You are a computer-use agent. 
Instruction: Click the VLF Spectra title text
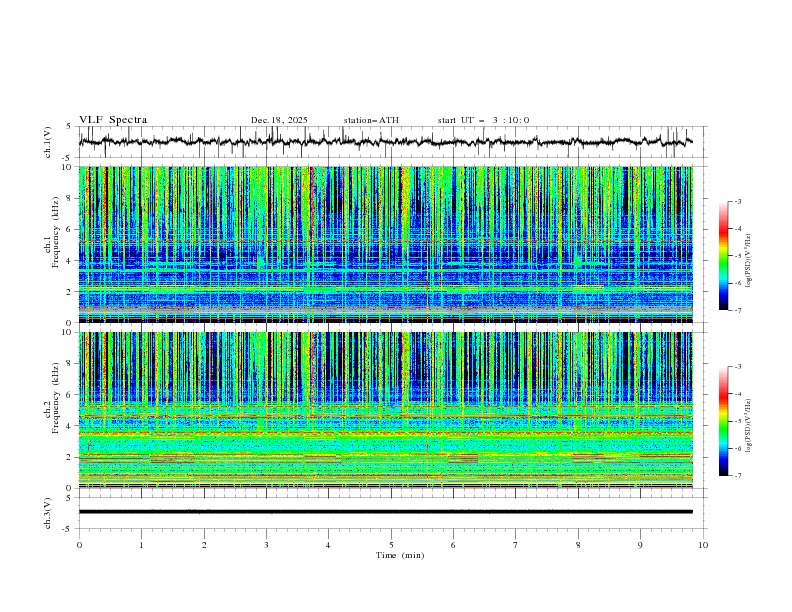[x=113, y=120]
